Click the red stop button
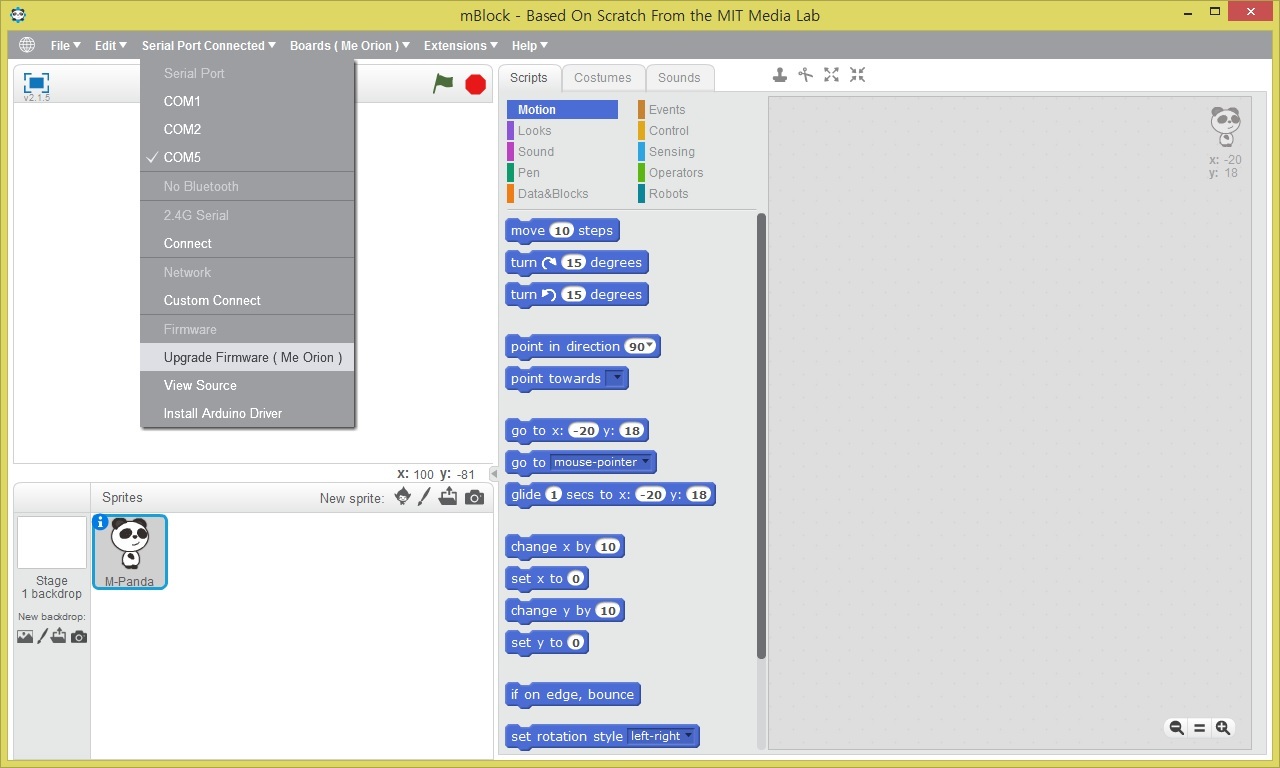Image resolution: width=1280 pixels, height=768 pixels. click(476, 84)
